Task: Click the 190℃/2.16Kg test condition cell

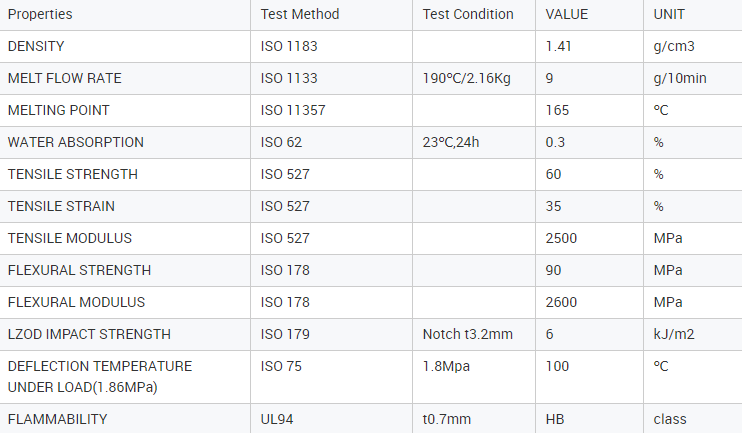Action: coord(467,78)
